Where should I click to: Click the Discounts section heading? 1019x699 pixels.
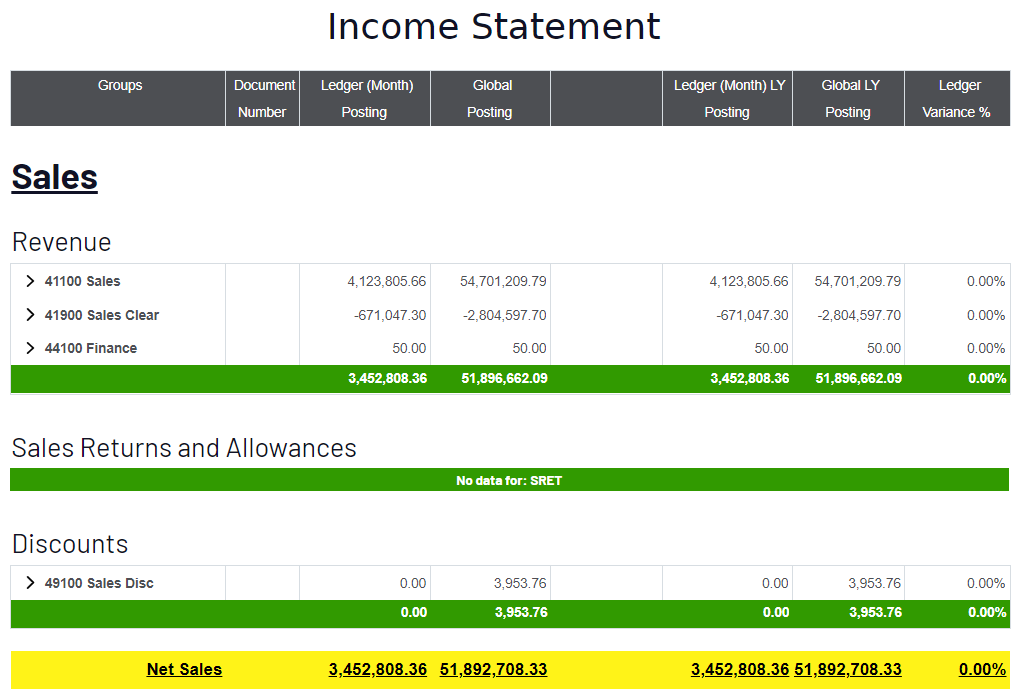click(70, 544)
